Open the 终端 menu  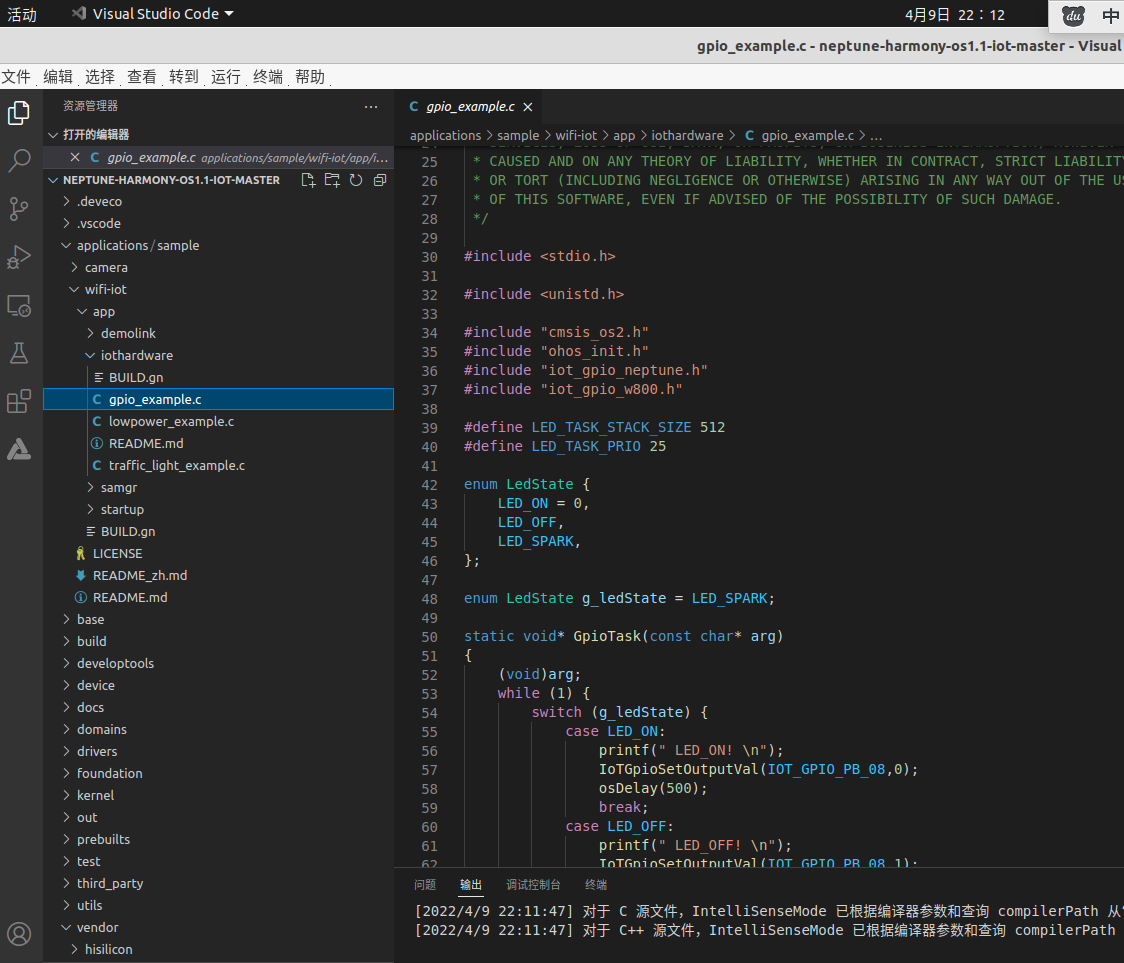(268, 77)
